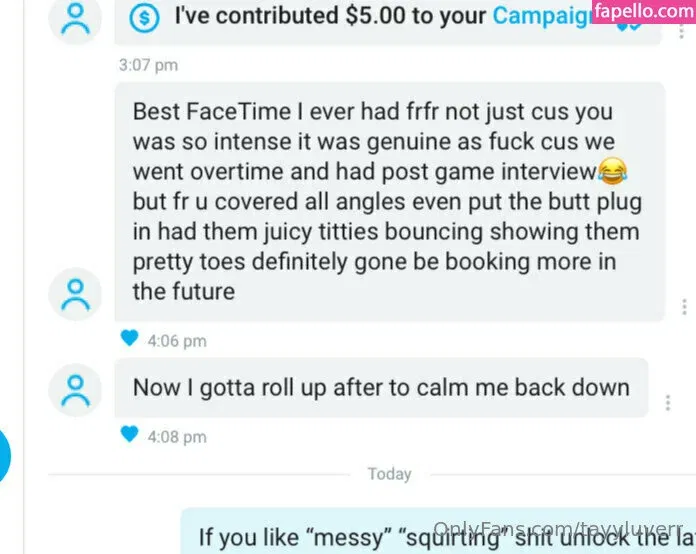The image size is (696, 554).
Task: Click avatar beside Now I gotta roll up message
Action: coord(75,390)
